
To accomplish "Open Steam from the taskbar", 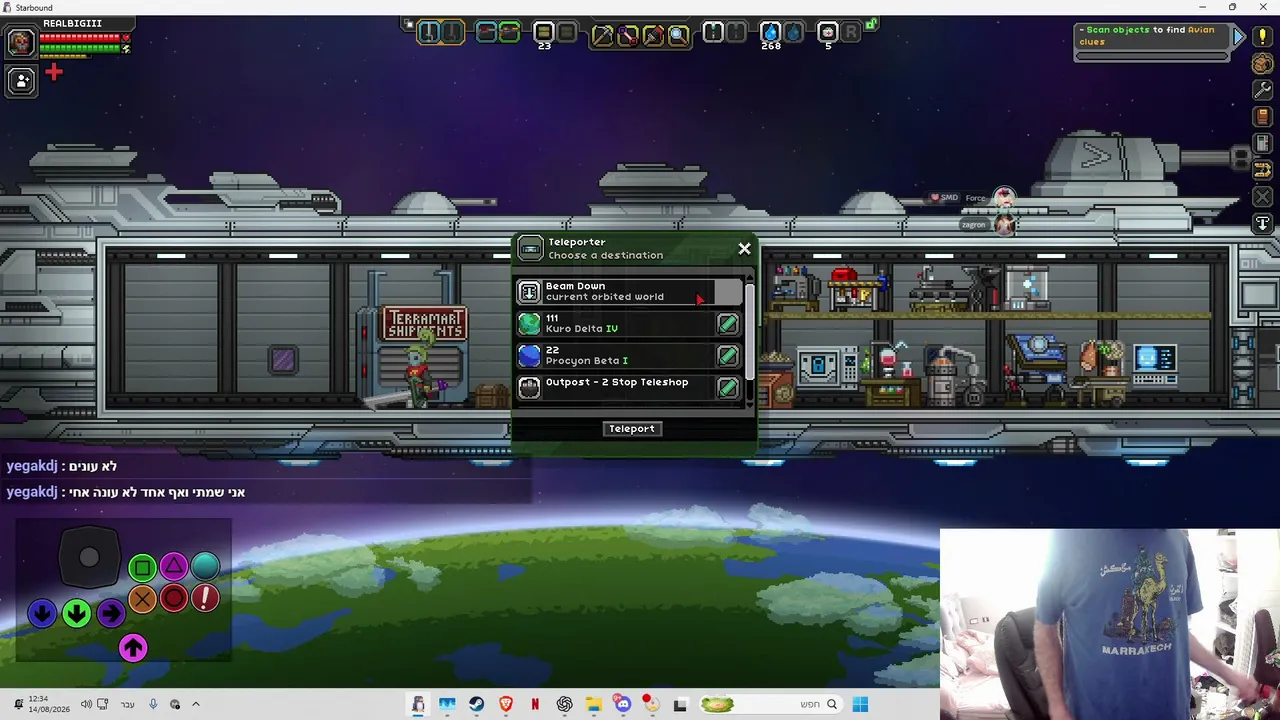I will tap(476, 704).
